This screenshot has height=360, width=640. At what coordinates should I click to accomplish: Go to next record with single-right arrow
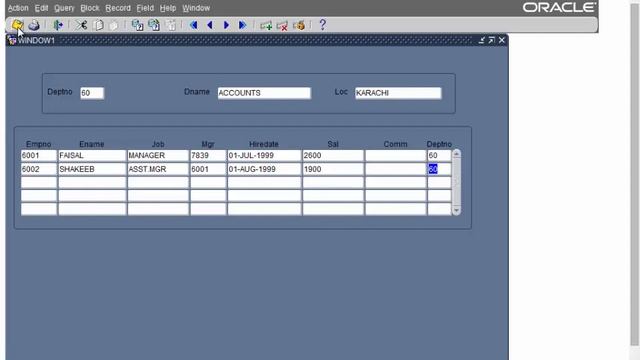[x=226, y=25]
